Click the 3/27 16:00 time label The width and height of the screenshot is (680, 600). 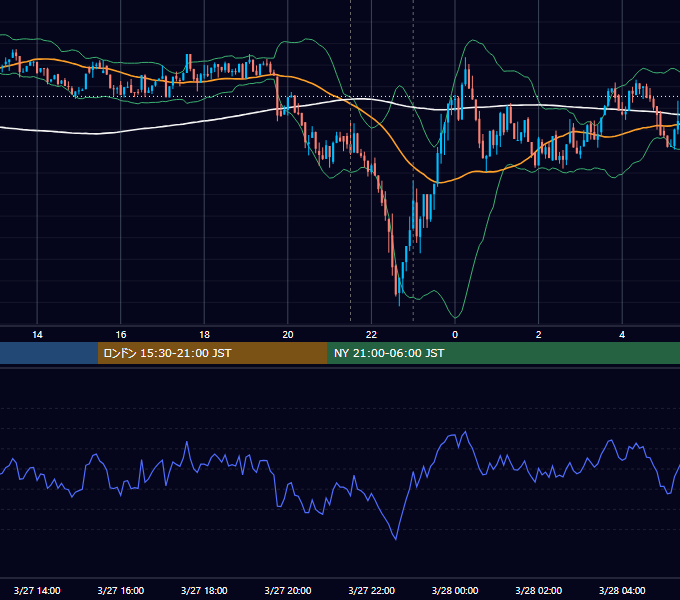pos(121,590)
